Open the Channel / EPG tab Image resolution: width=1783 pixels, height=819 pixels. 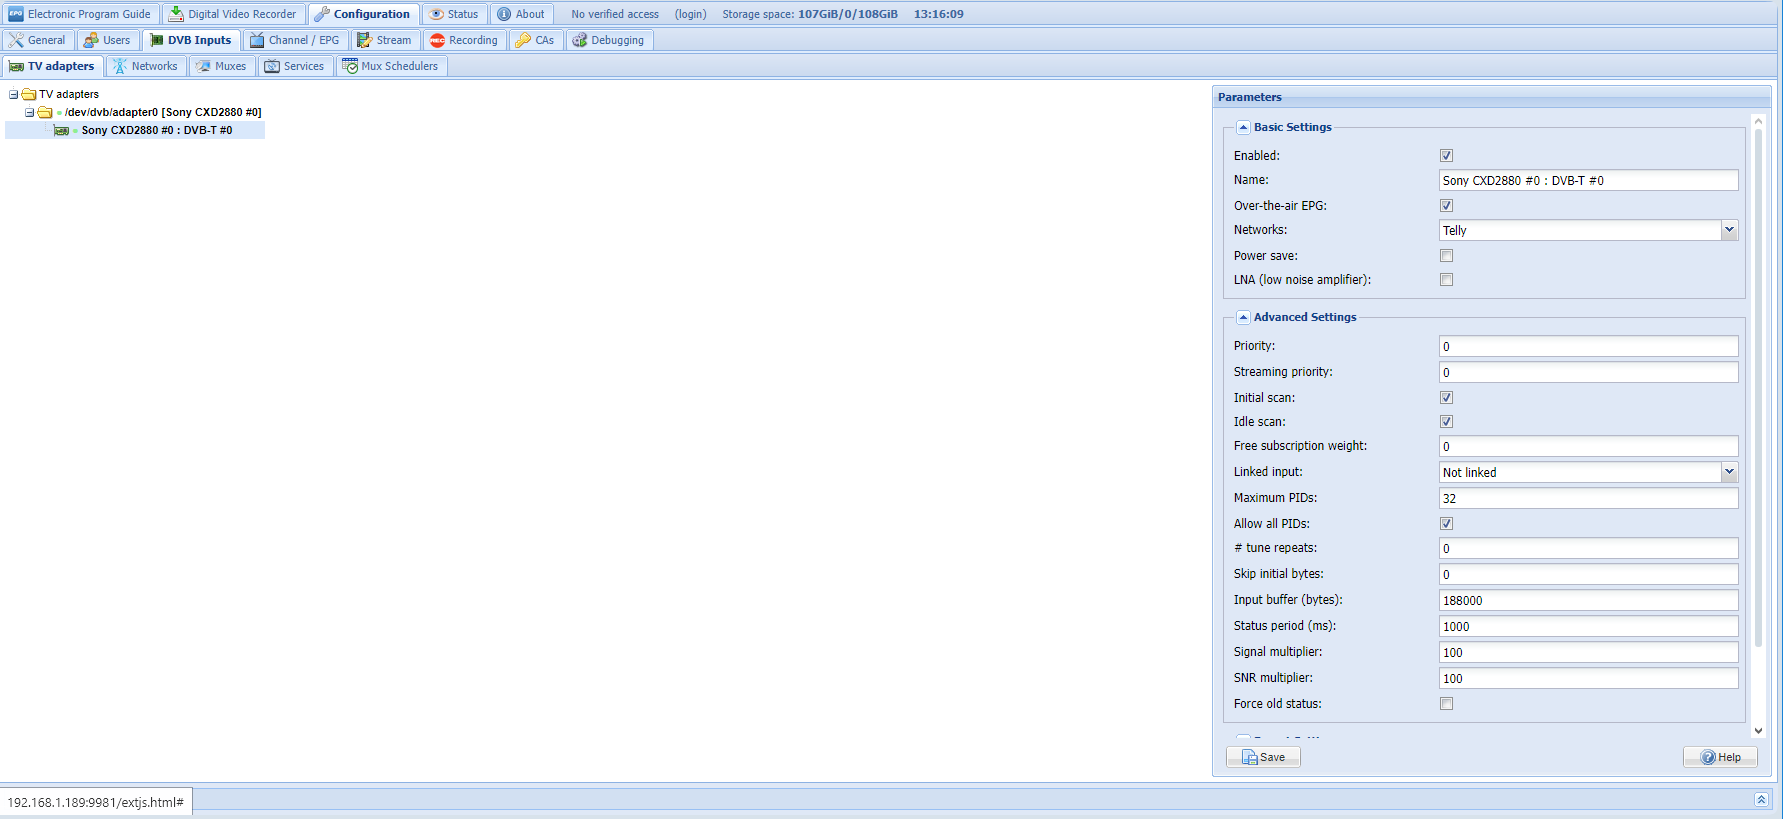click(295, 40)
